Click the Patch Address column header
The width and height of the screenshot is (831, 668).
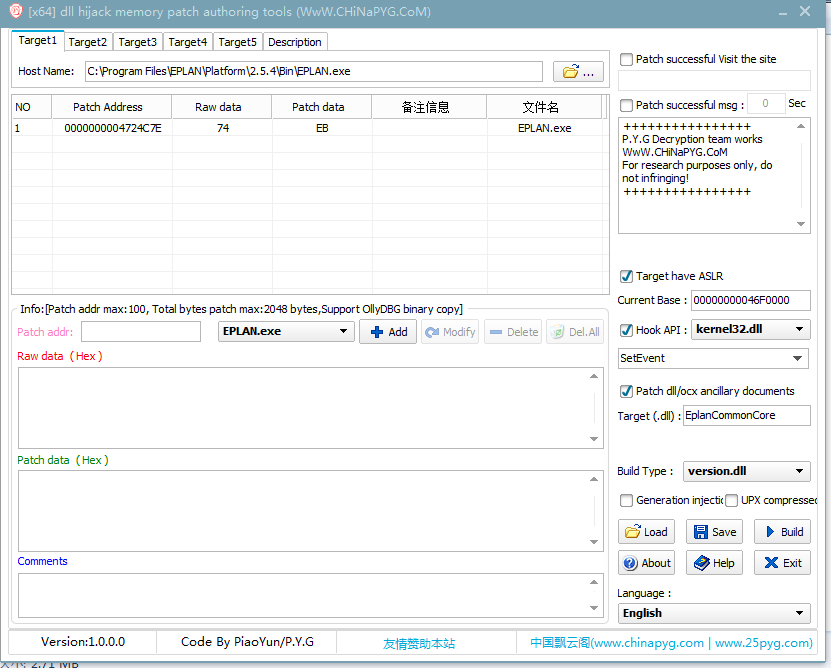[112, 107]
